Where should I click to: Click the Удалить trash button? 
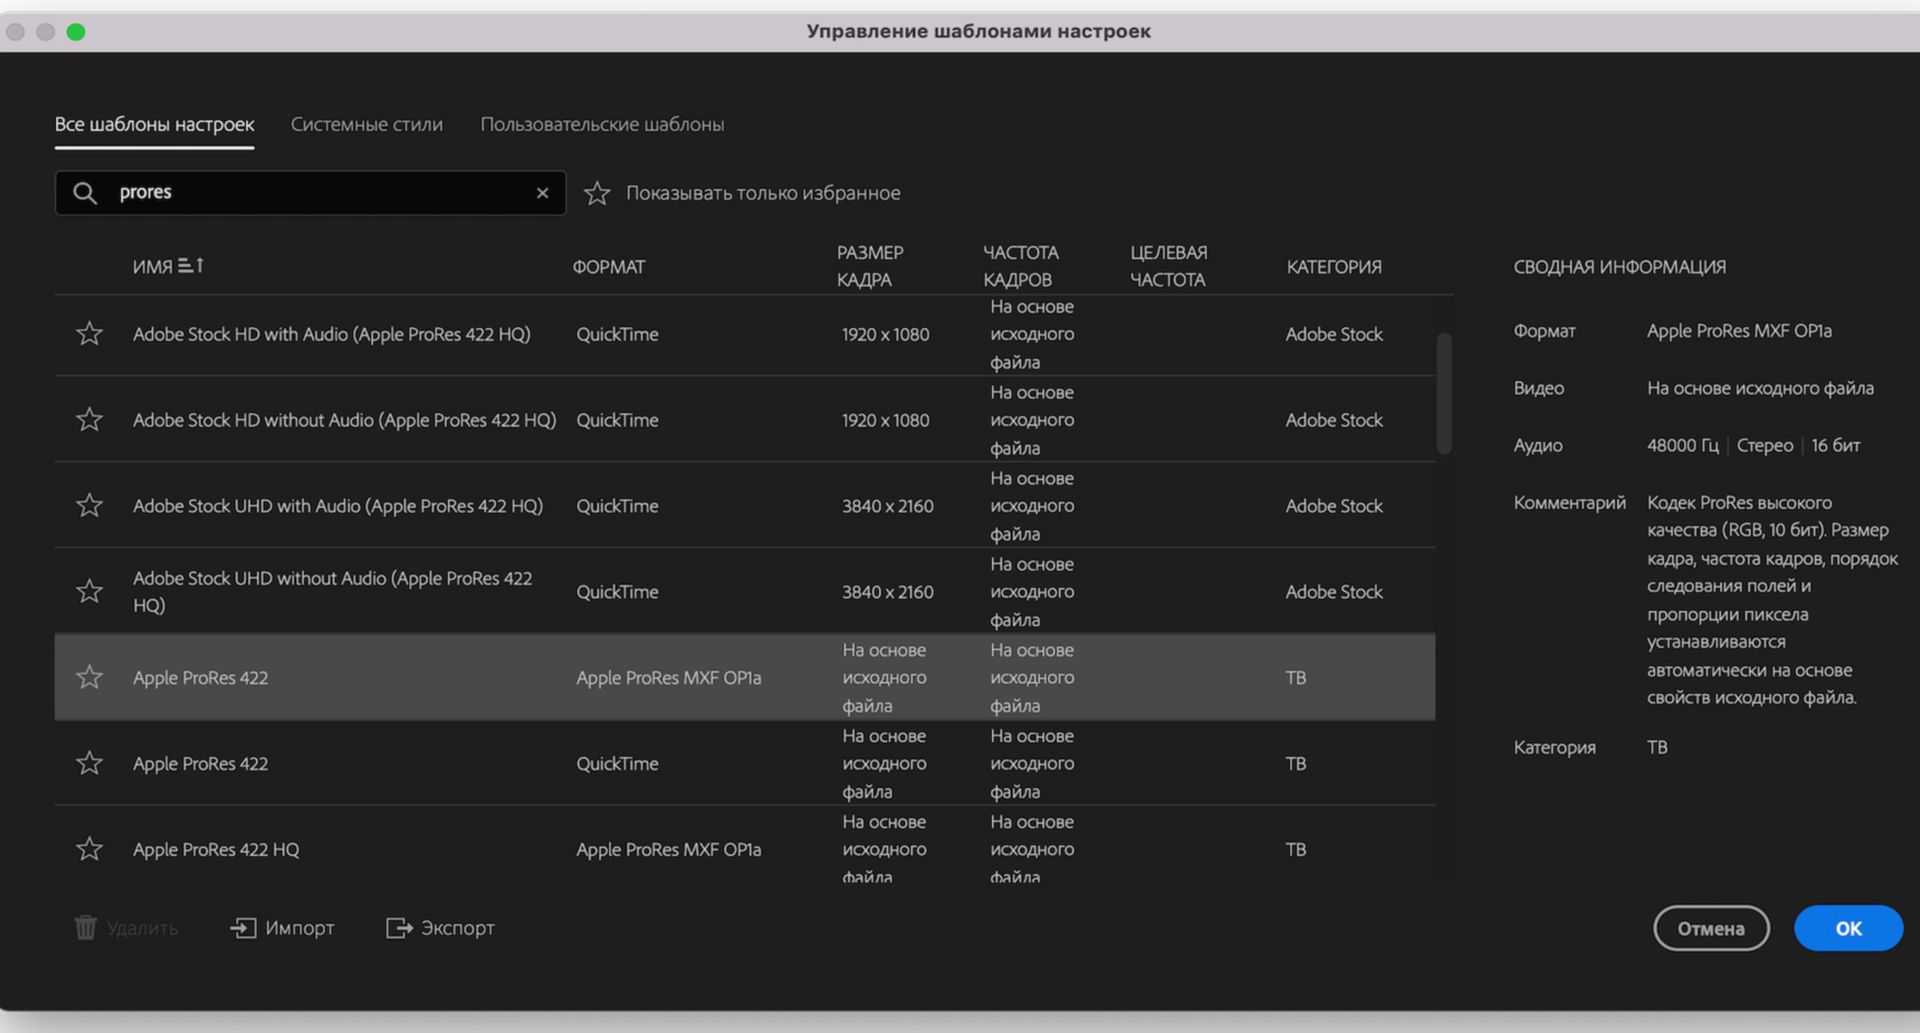click(x=126, y=928)
